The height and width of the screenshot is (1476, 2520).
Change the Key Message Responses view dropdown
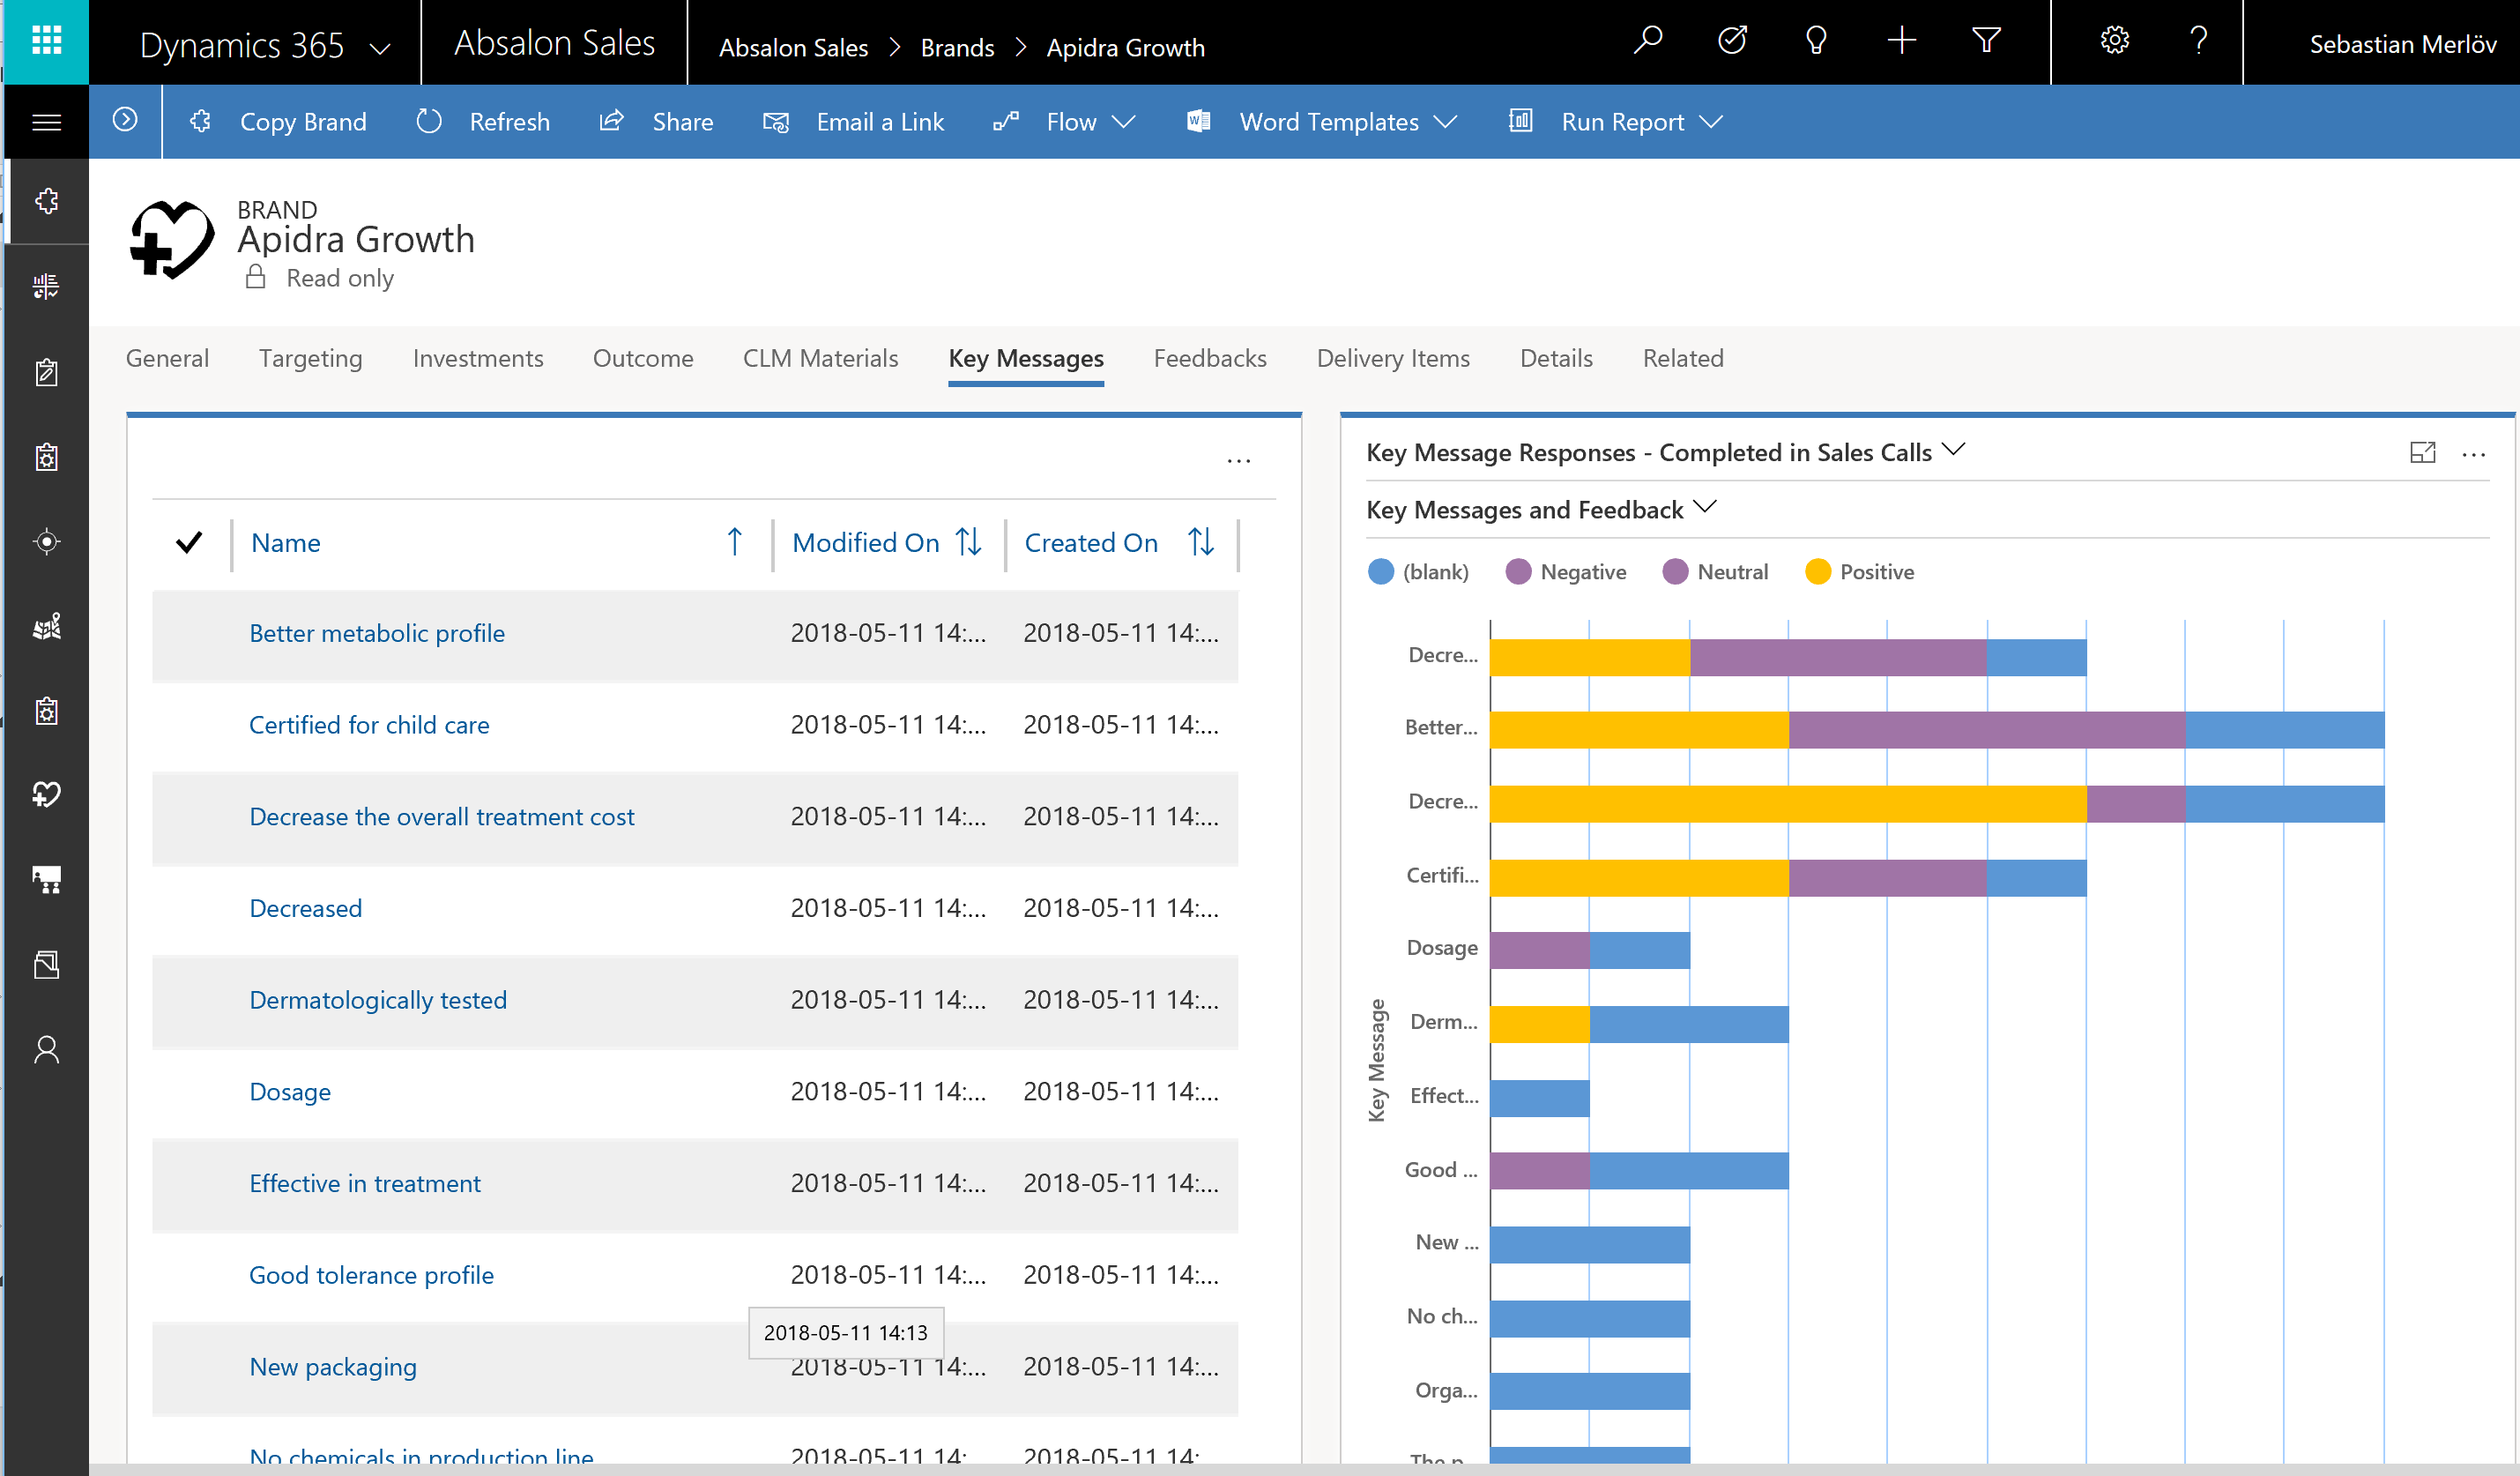(x=1666, y=453)
